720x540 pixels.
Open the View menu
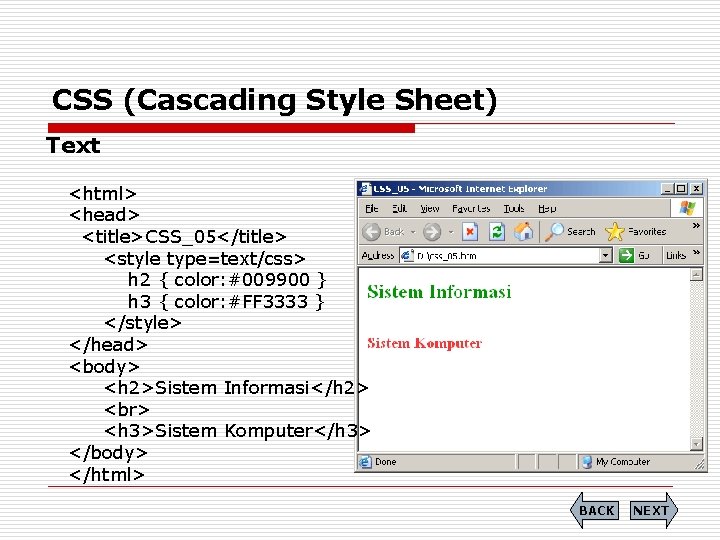click(x=430, y=208)
